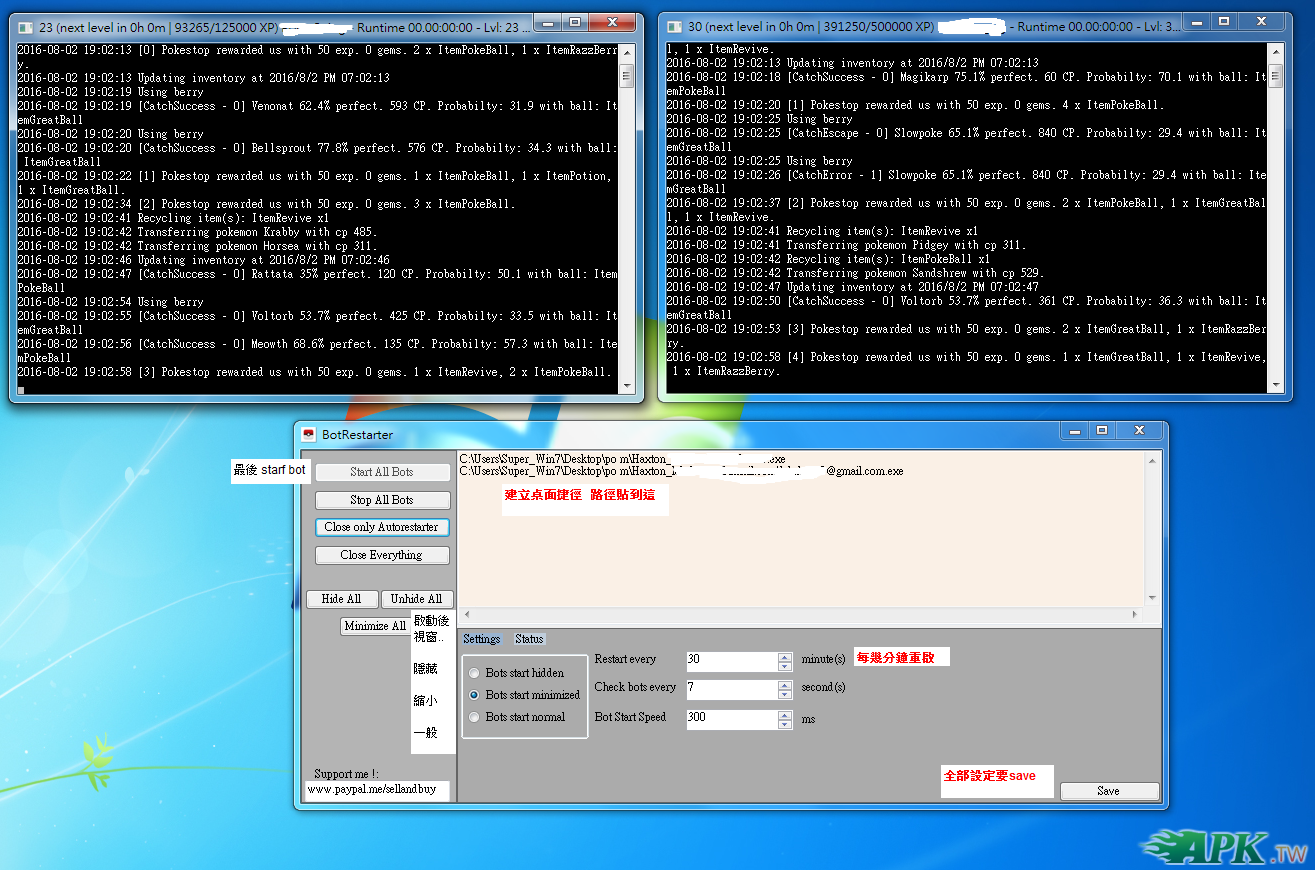This screenshot has height=870, width=1315.
Task: Minimize the left console window (Lvl 23)
Action: 547,21
